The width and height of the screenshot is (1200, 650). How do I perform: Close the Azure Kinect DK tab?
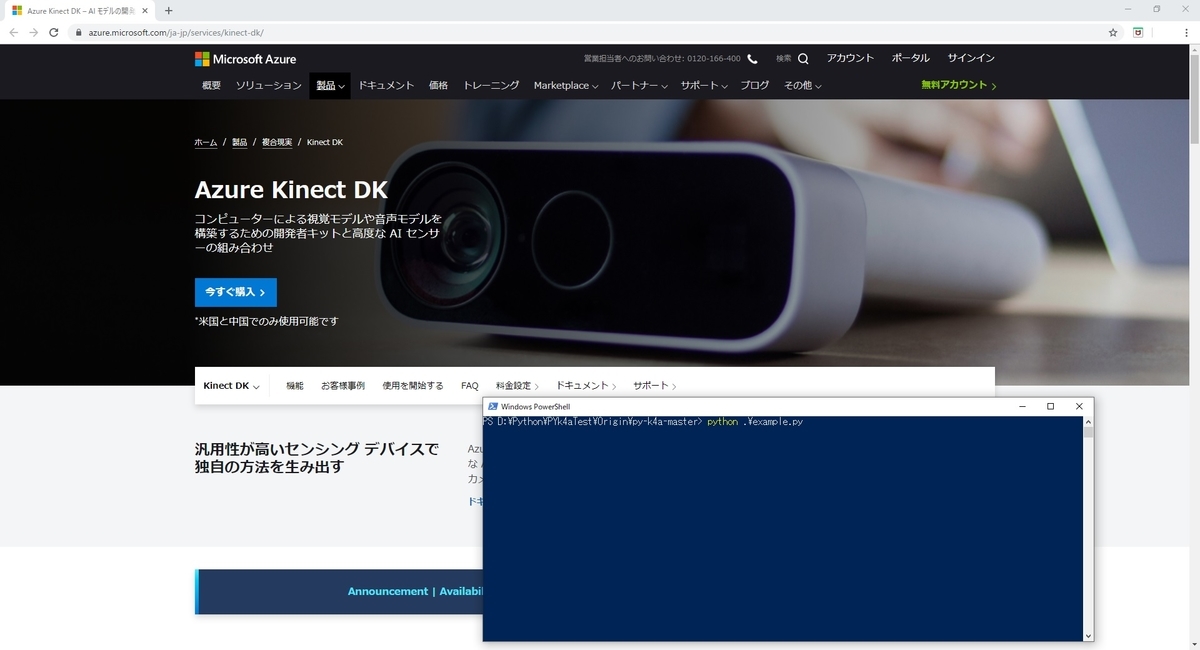coord(147,10)
